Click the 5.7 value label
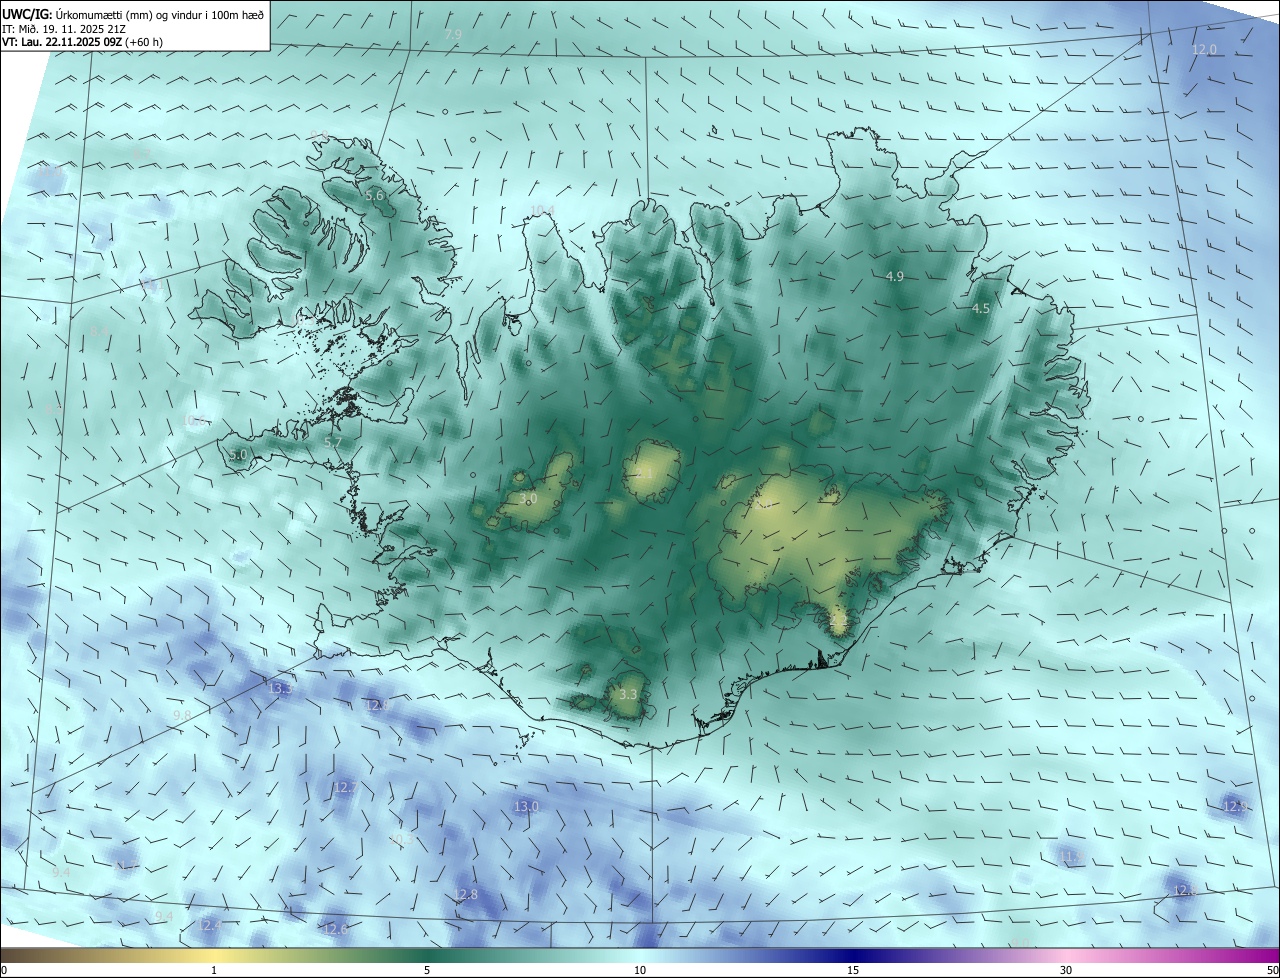 (x=333, y=442)
